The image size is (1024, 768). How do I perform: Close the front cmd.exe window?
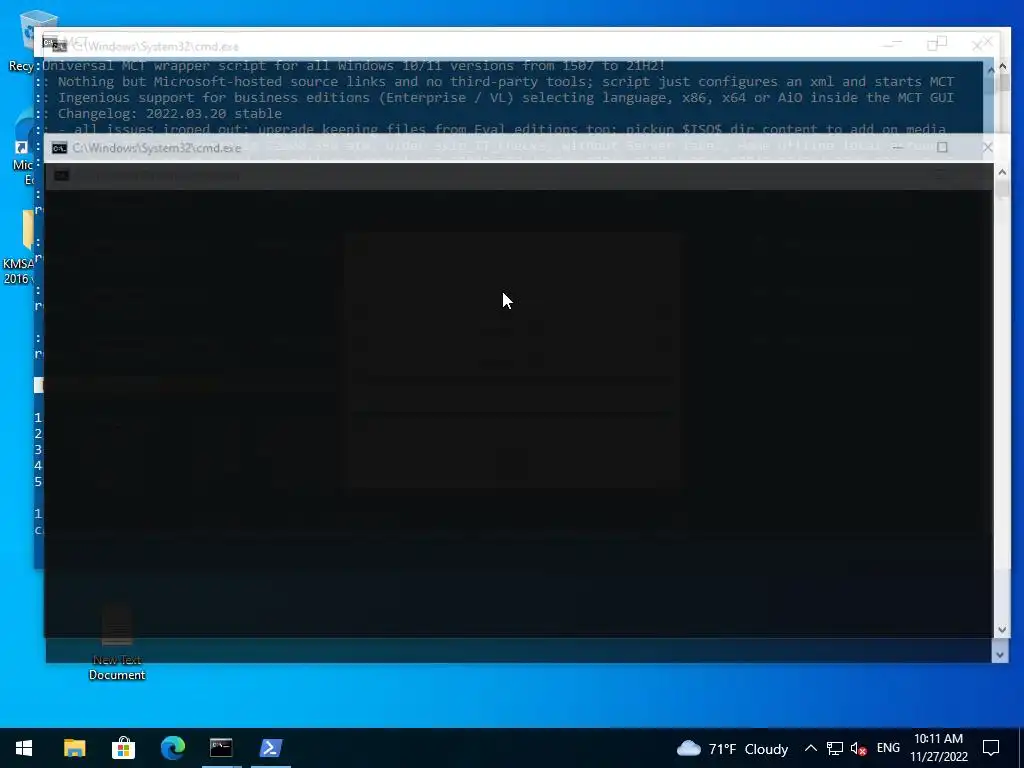(987, 148)
